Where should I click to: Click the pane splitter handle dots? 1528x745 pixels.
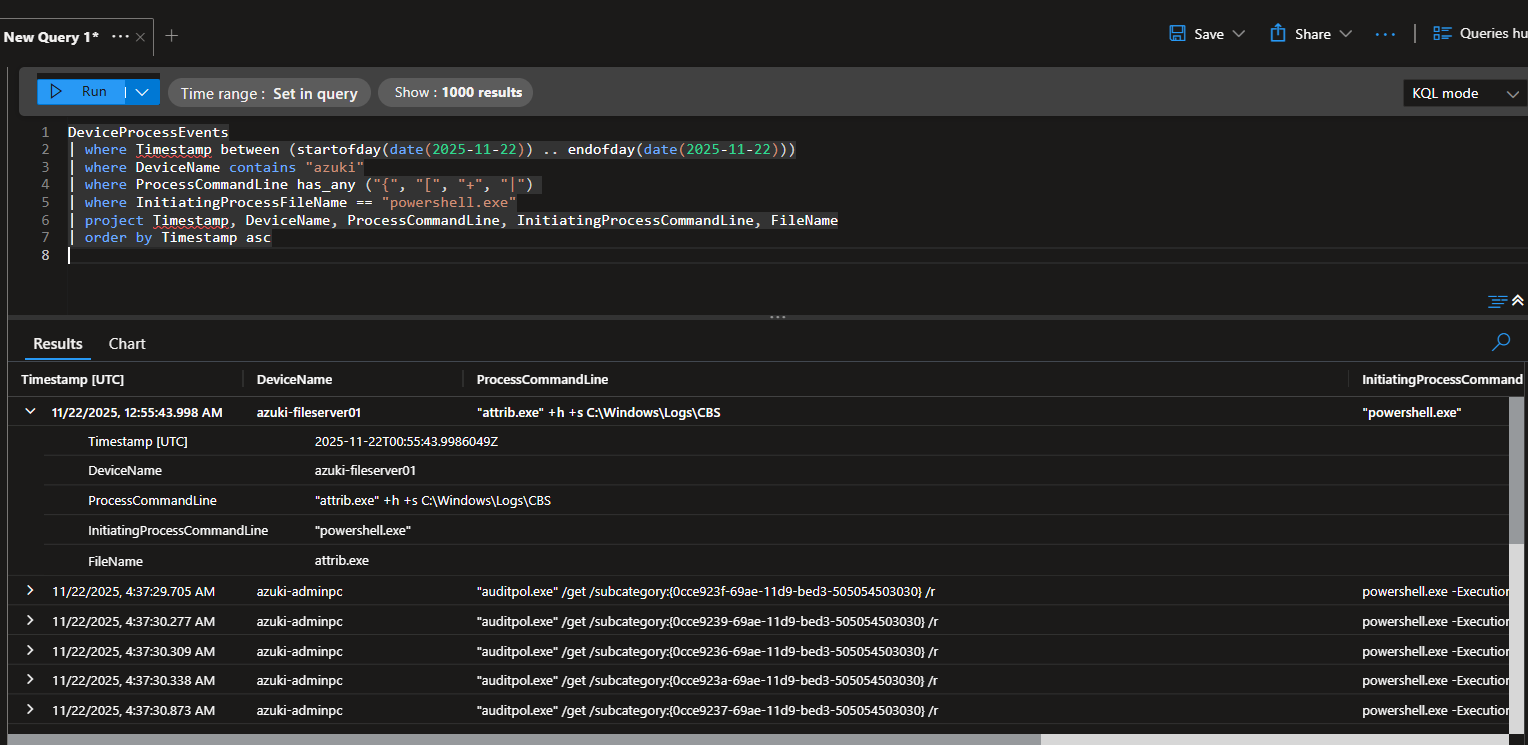(778, 317)
